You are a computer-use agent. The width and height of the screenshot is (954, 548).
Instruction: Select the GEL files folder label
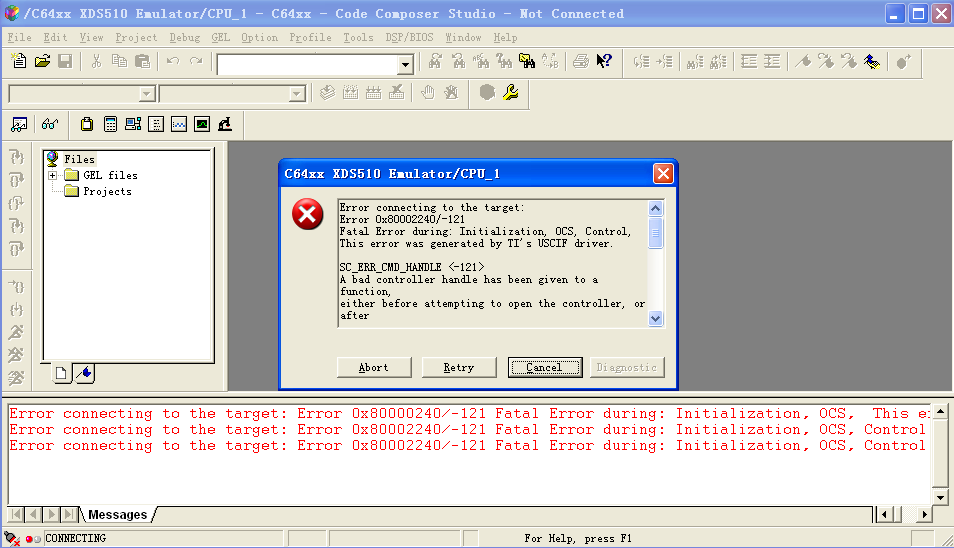tap(110, 175)
